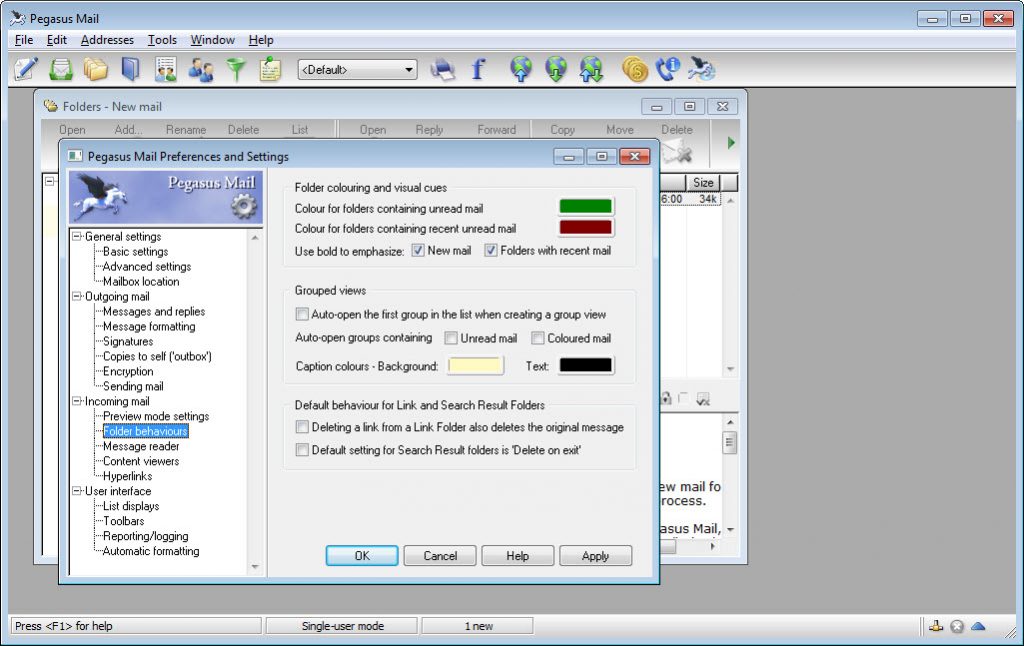Click the gold coins toolbar icon

[x=634, y=69]
